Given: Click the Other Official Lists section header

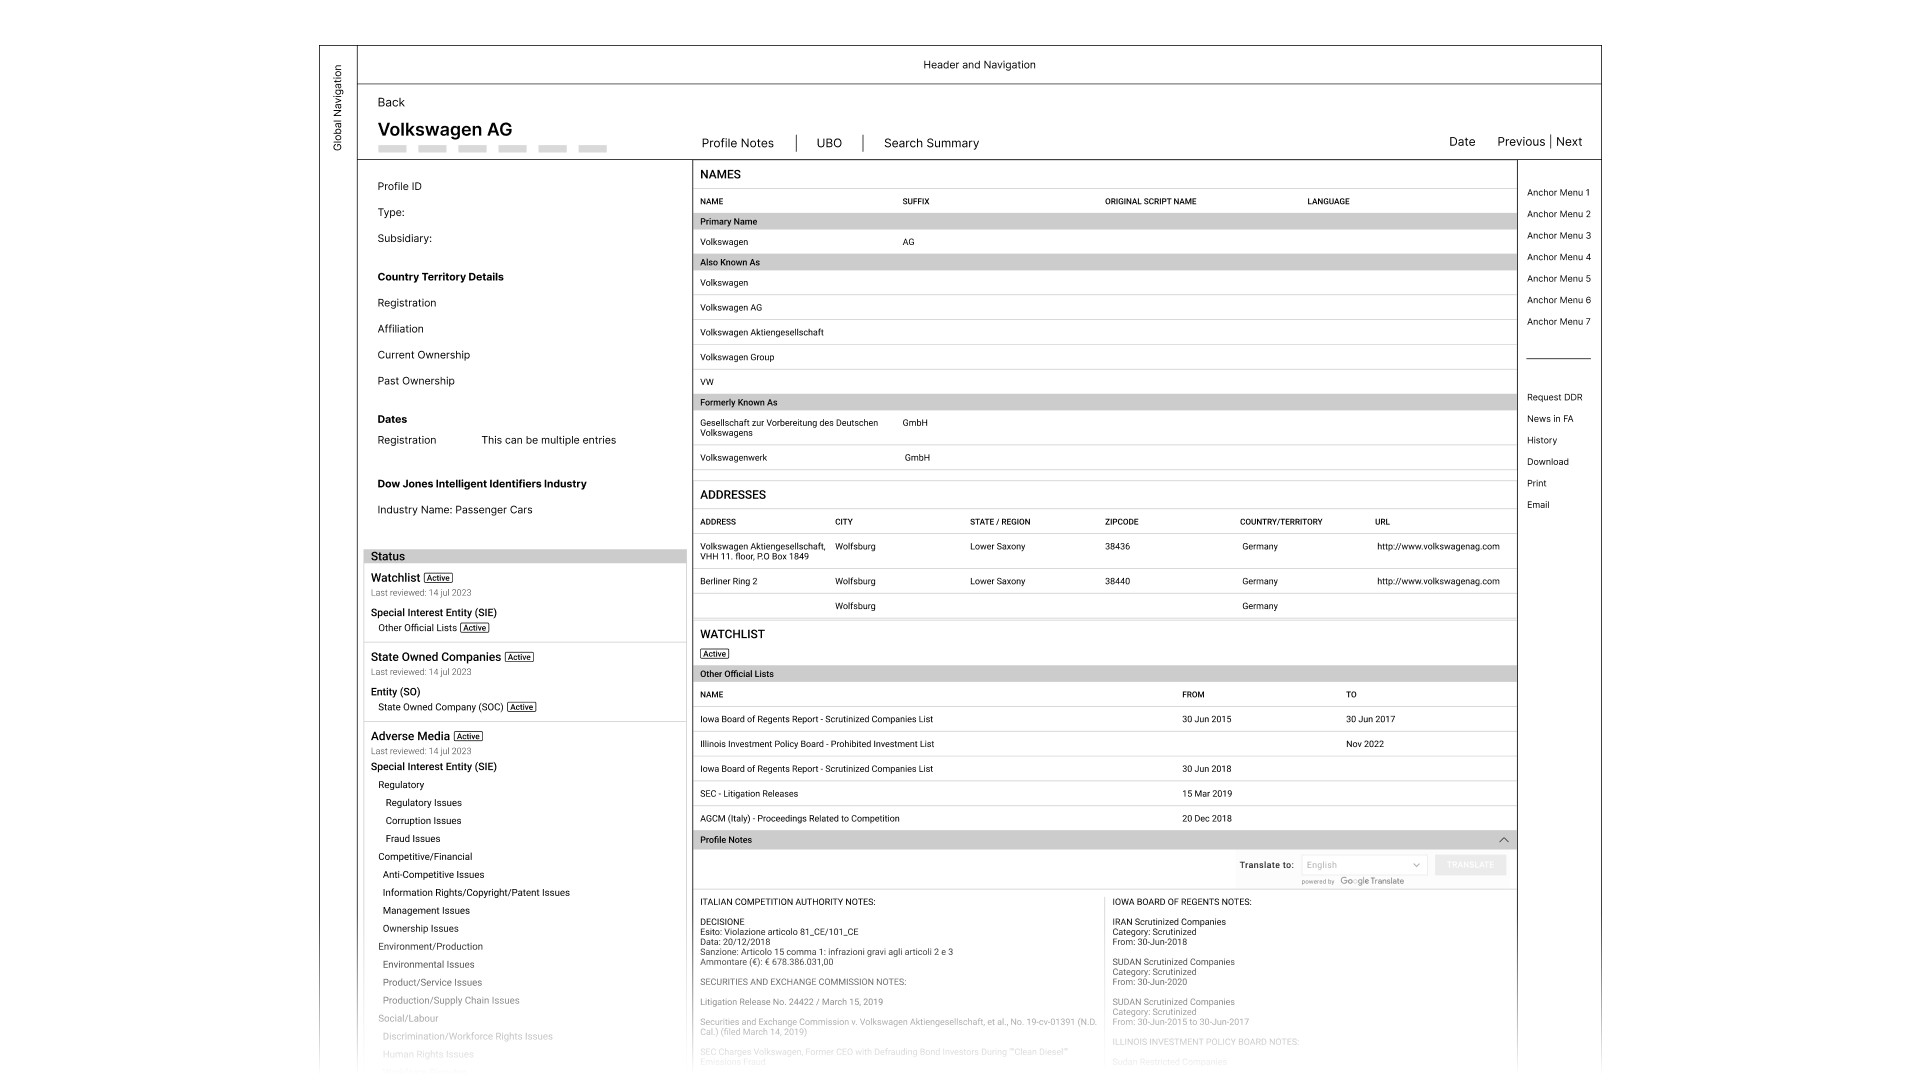Looking at the screenshot, I should pos(1105,674).
